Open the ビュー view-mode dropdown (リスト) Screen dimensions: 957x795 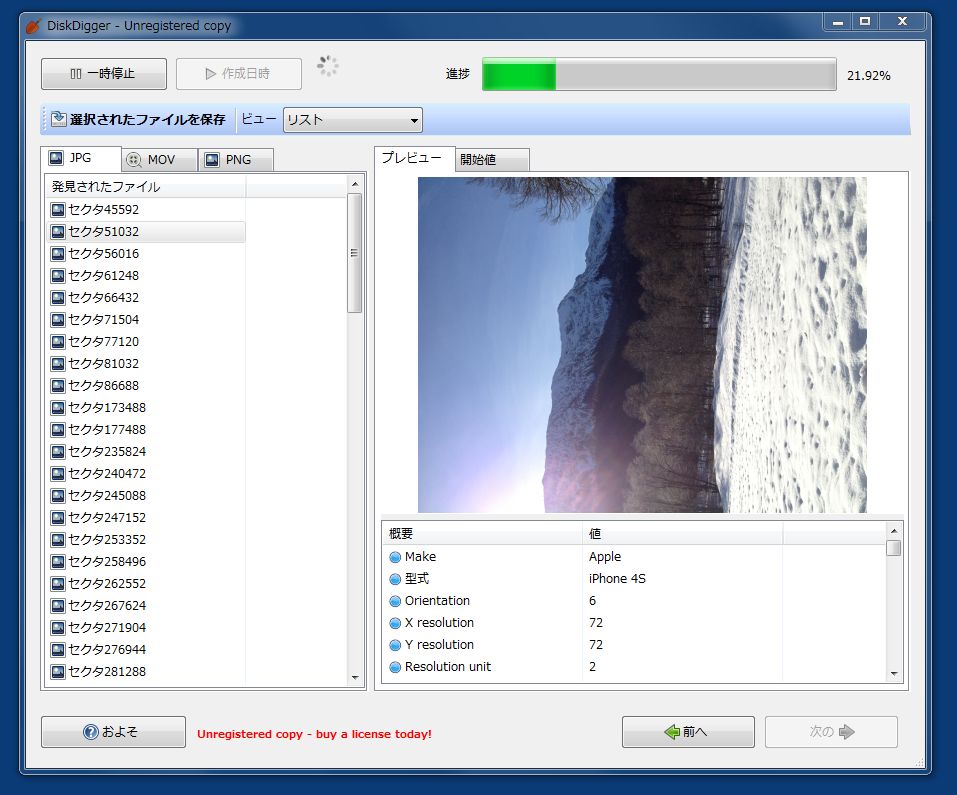coord(353,120)
